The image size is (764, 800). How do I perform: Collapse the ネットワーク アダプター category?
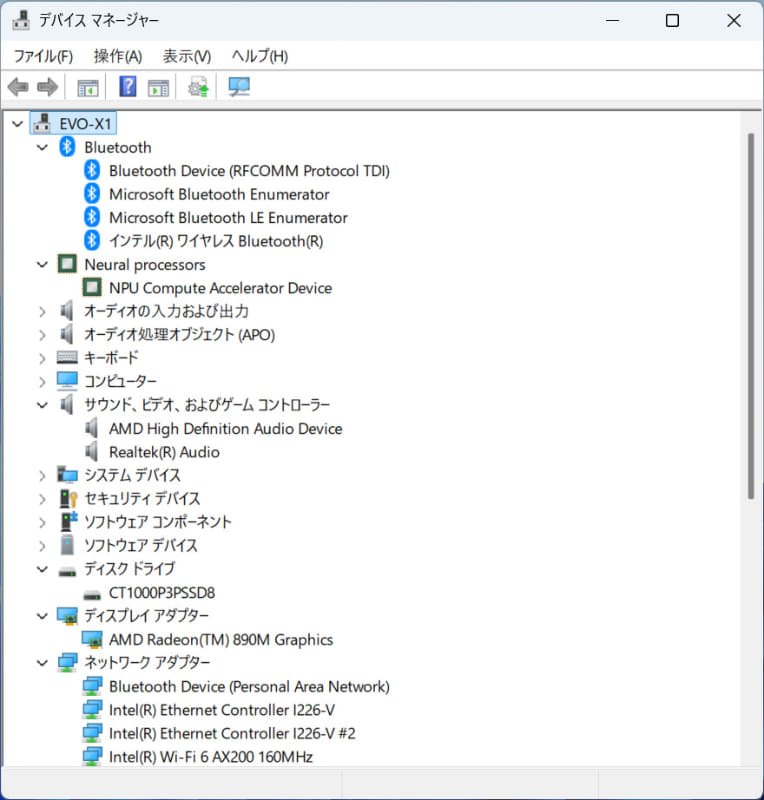pos(42,663)
